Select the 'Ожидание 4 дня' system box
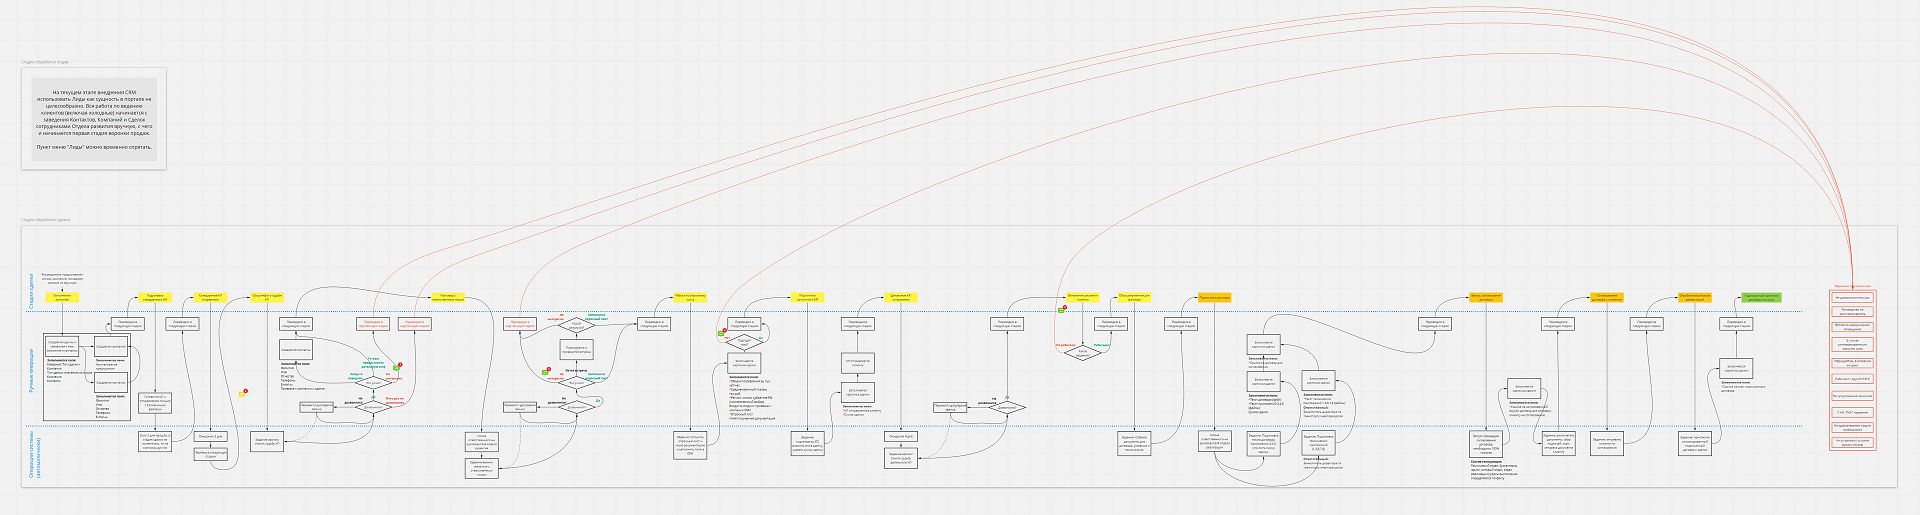The image size is (1920, 515). (x=901, y=436)
